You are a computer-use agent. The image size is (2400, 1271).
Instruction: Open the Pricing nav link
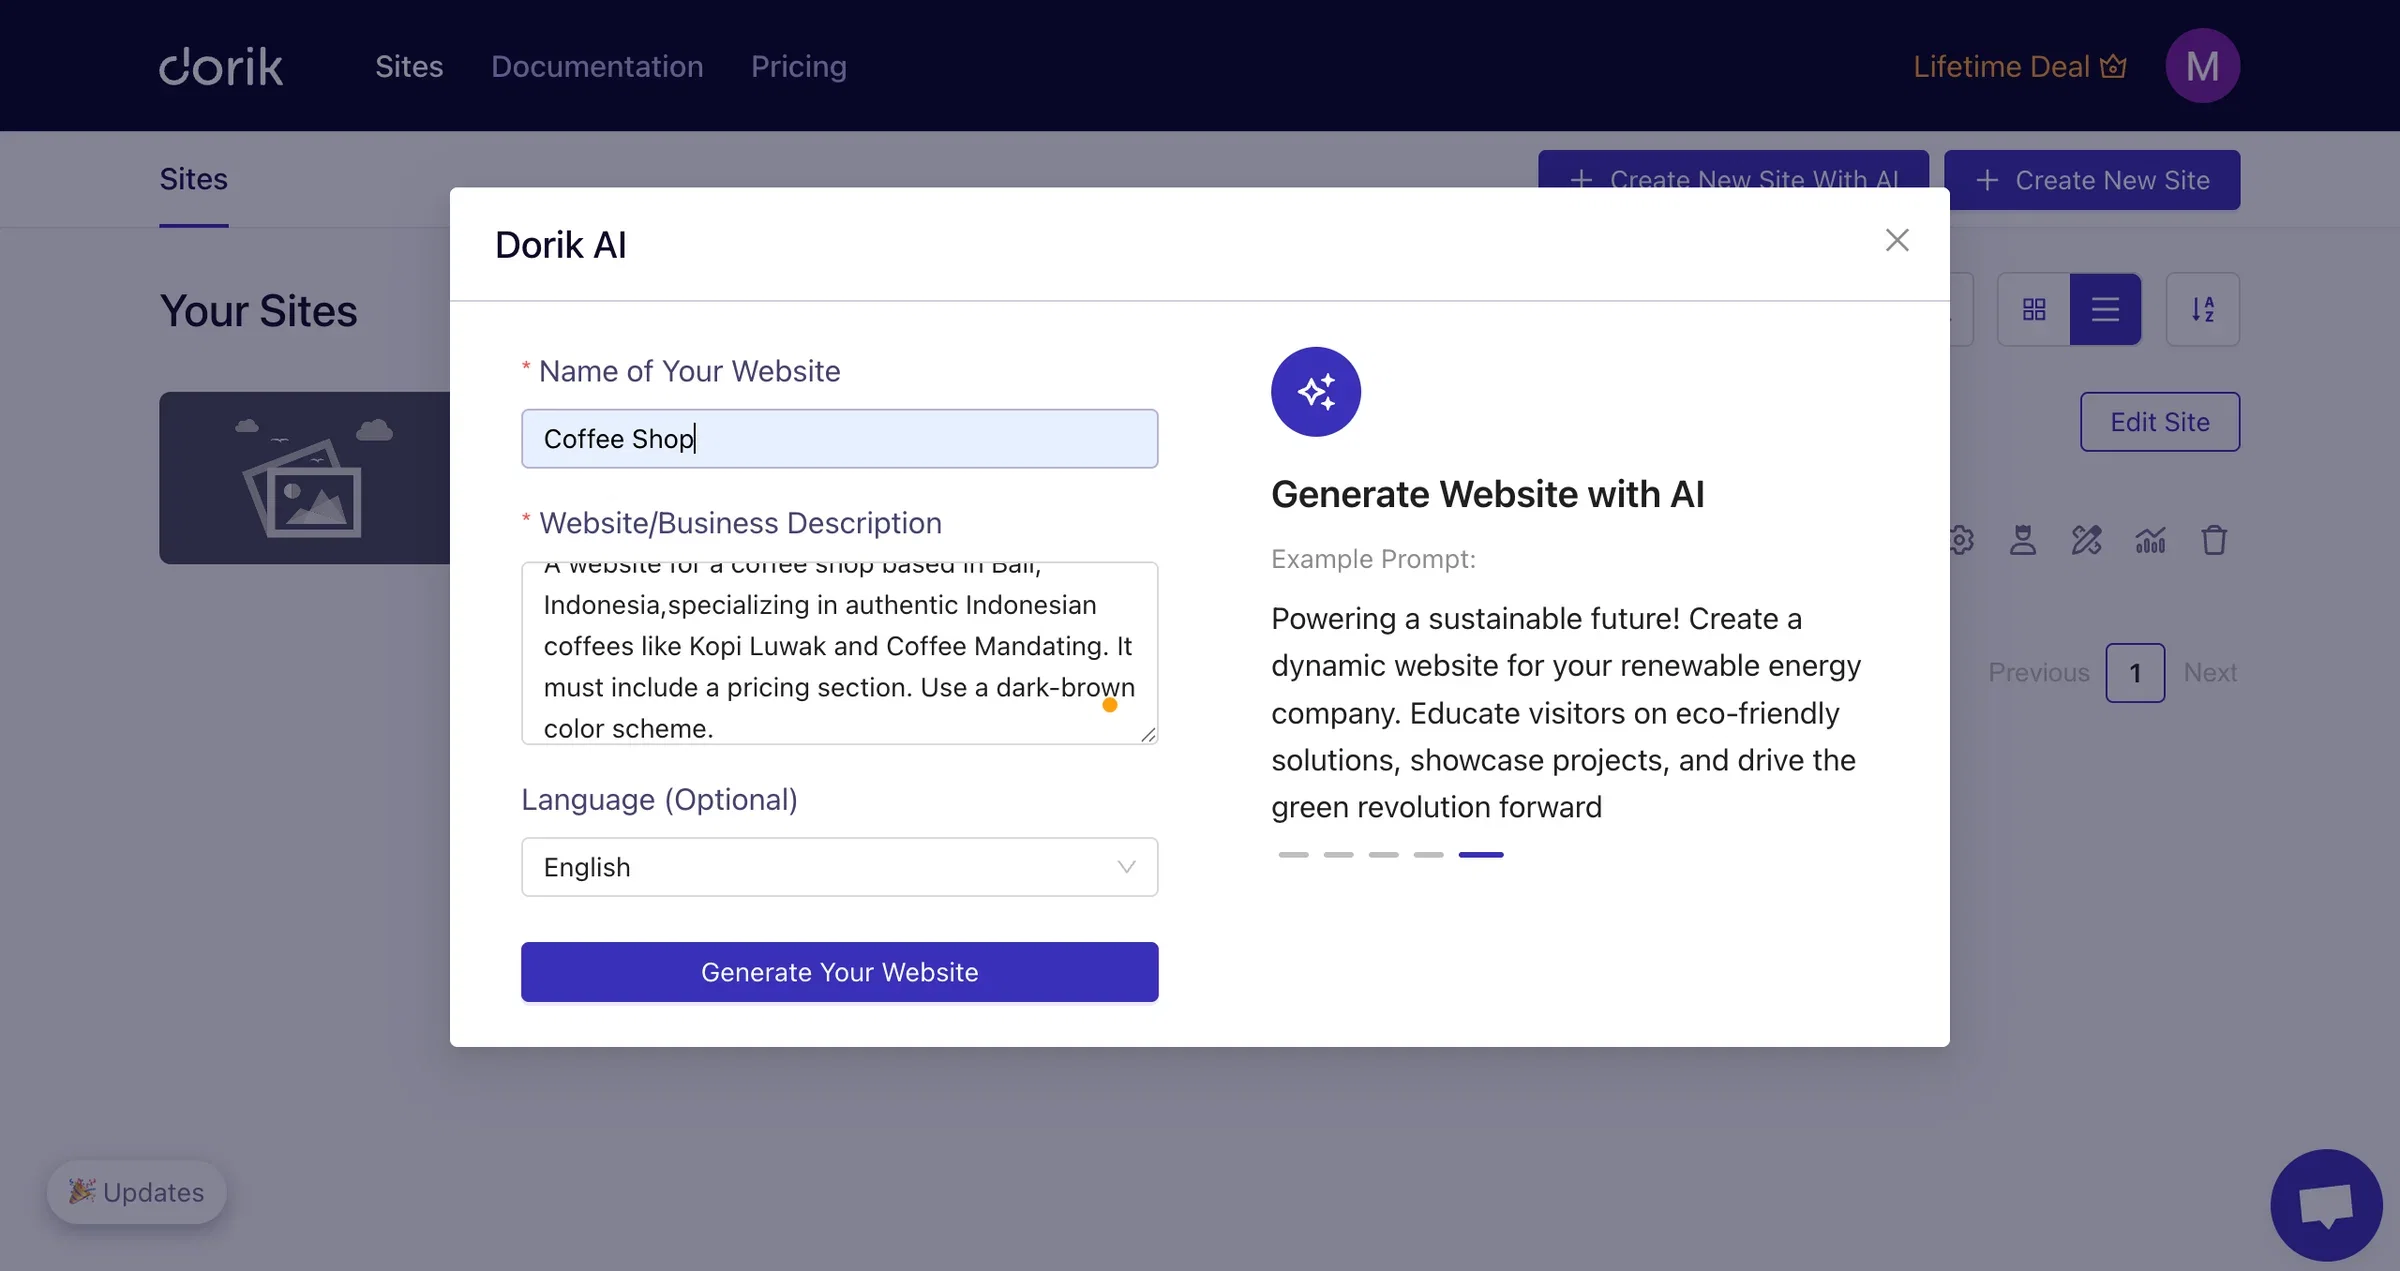(x=798, y=66)
